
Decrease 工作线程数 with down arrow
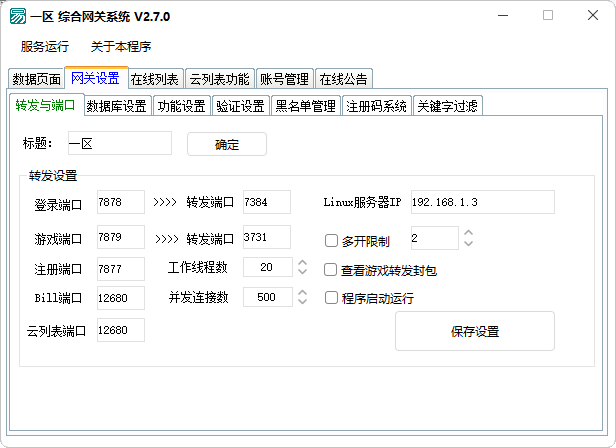tap(303, 272)
